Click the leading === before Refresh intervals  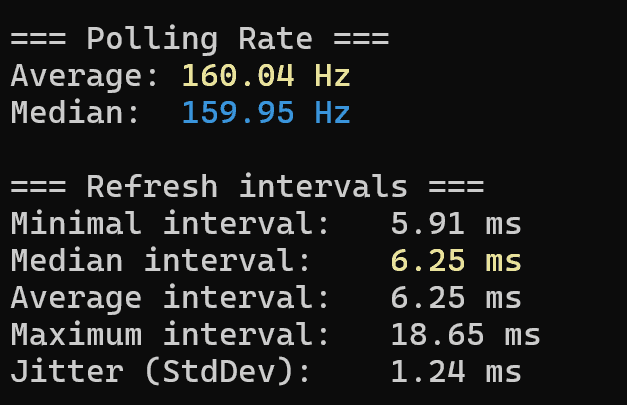(x=38, y=187)
